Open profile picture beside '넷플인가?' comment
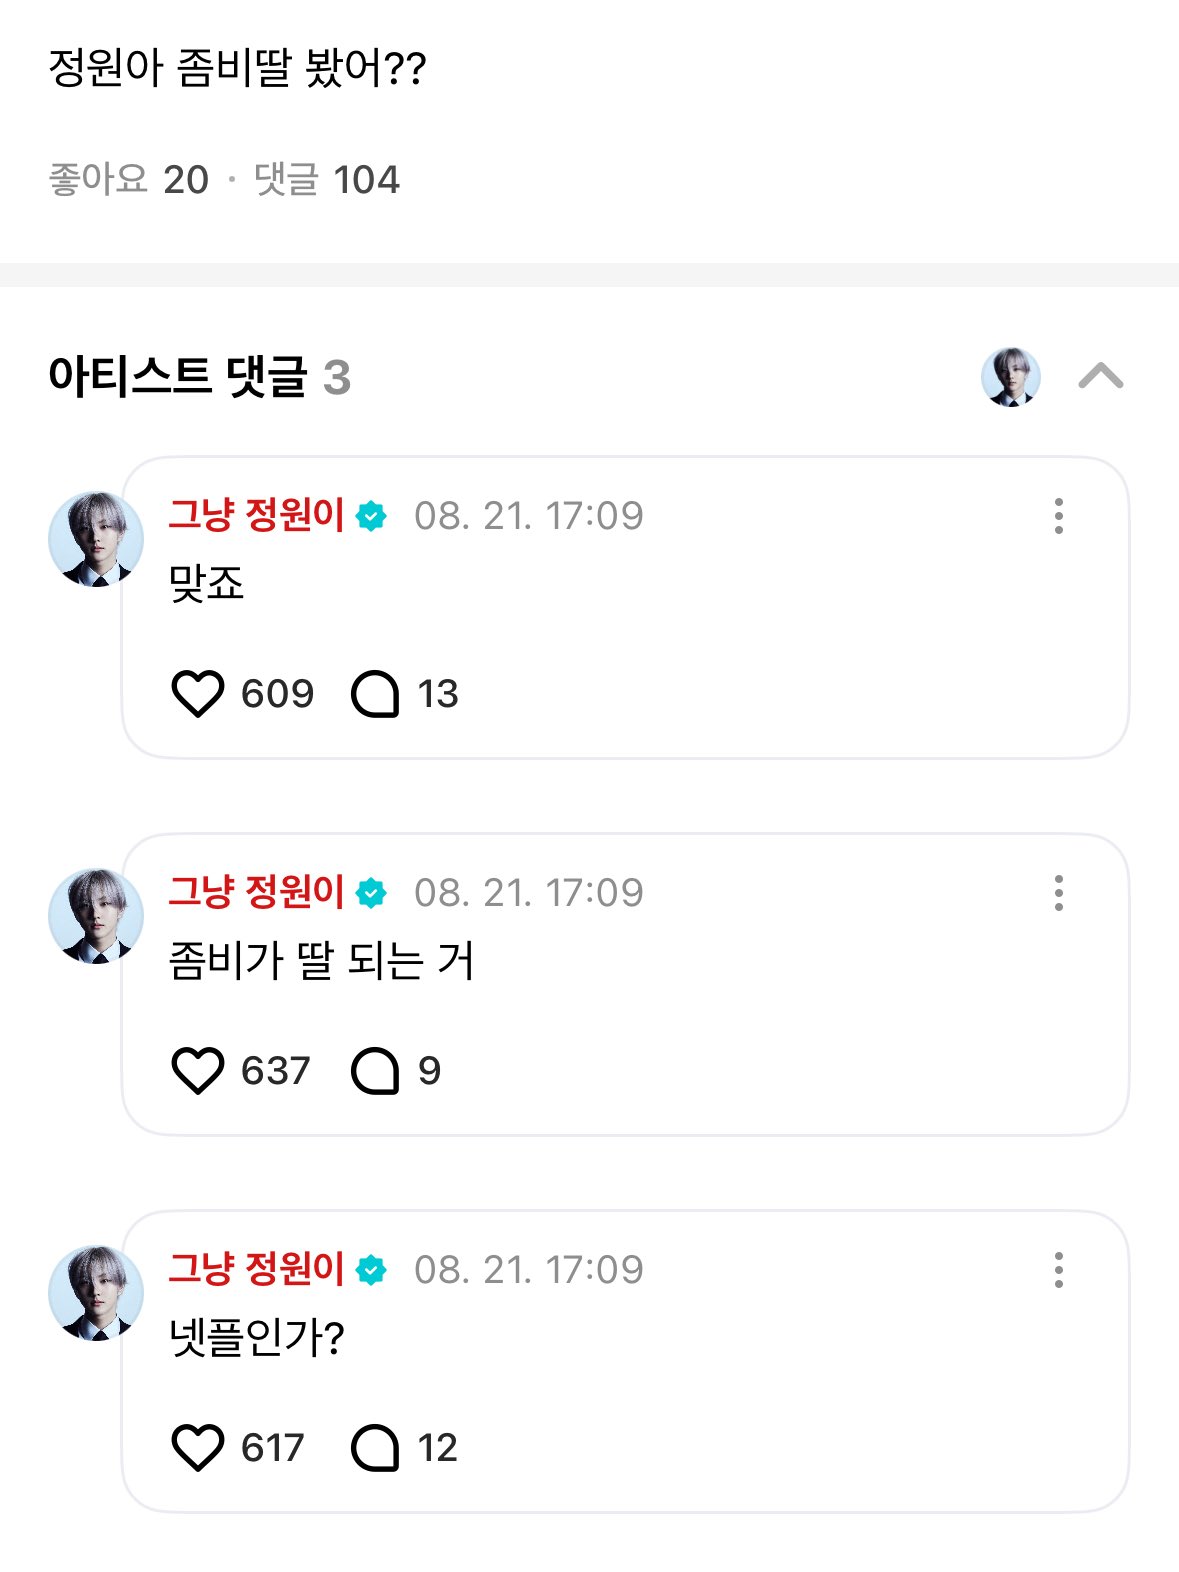 pos(96,1293)
